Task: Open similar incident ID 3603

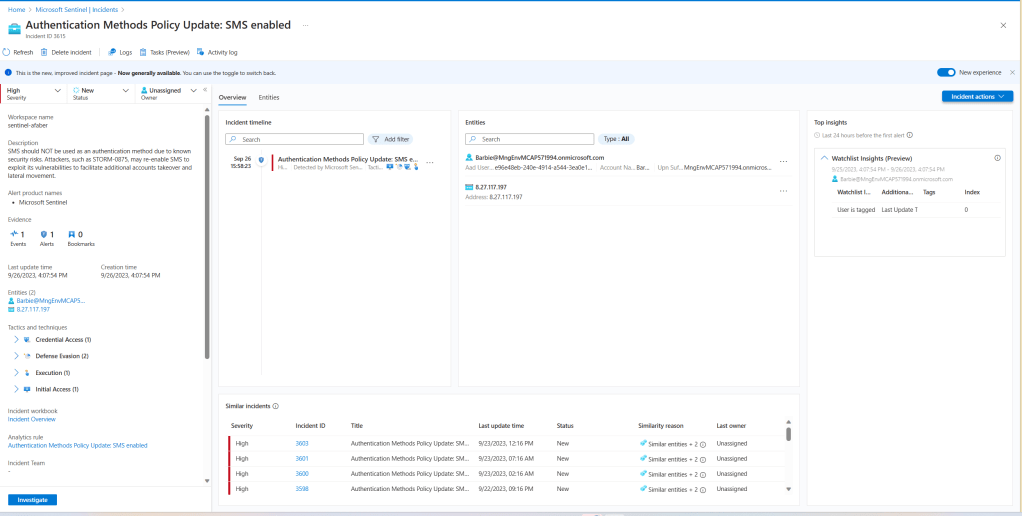Action: pos(302,443)
